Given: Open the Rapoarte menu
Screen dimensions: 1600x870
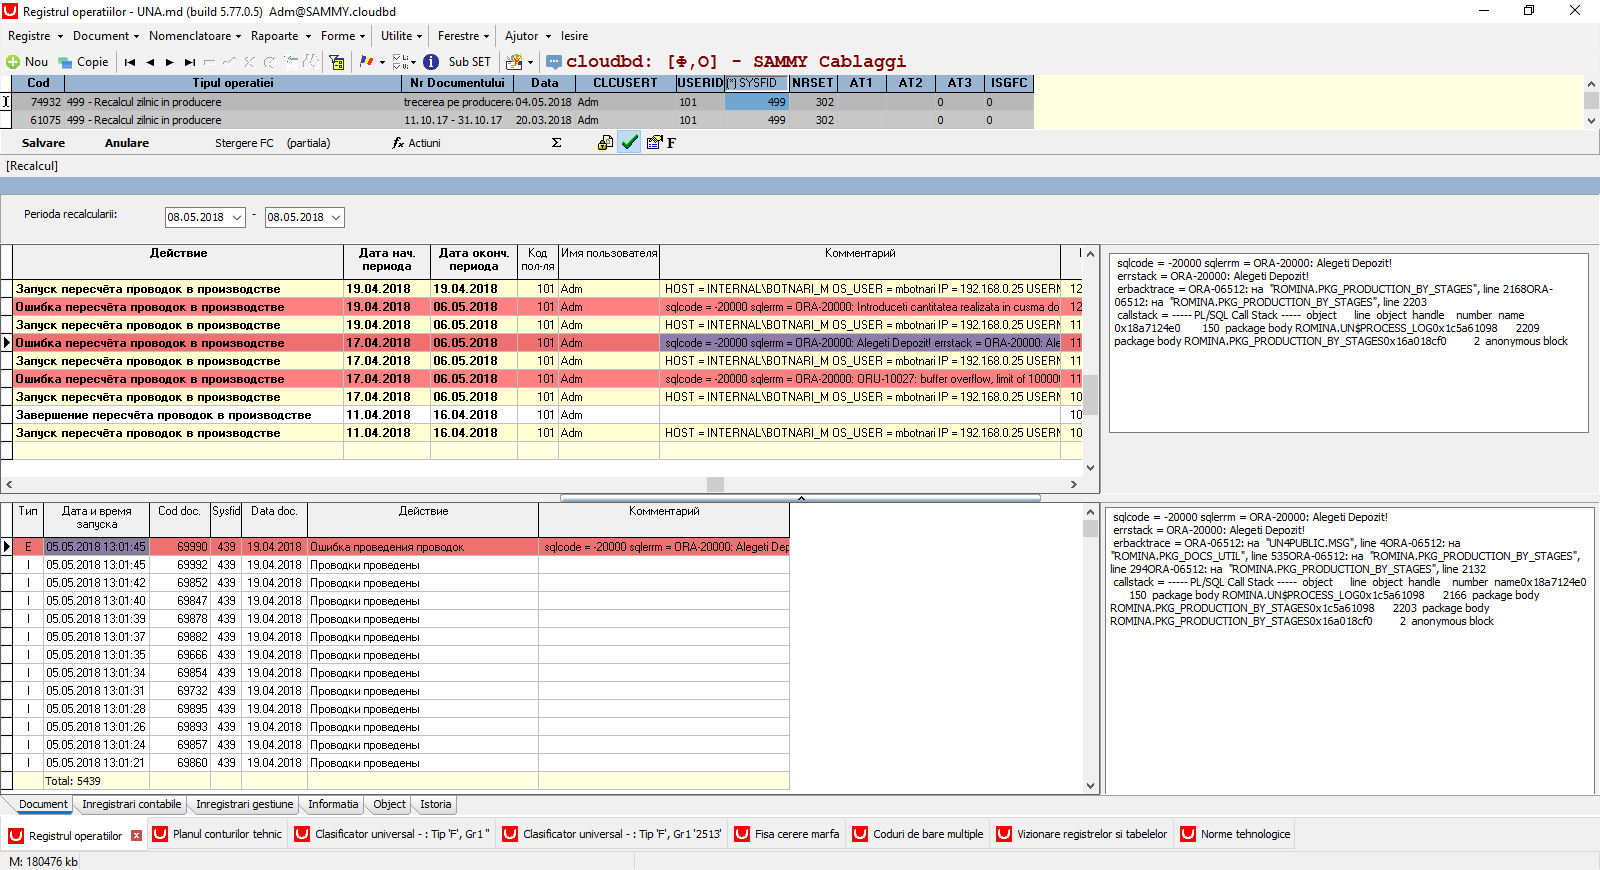Looking at the screenshot, I should click(x=281, y=36).
